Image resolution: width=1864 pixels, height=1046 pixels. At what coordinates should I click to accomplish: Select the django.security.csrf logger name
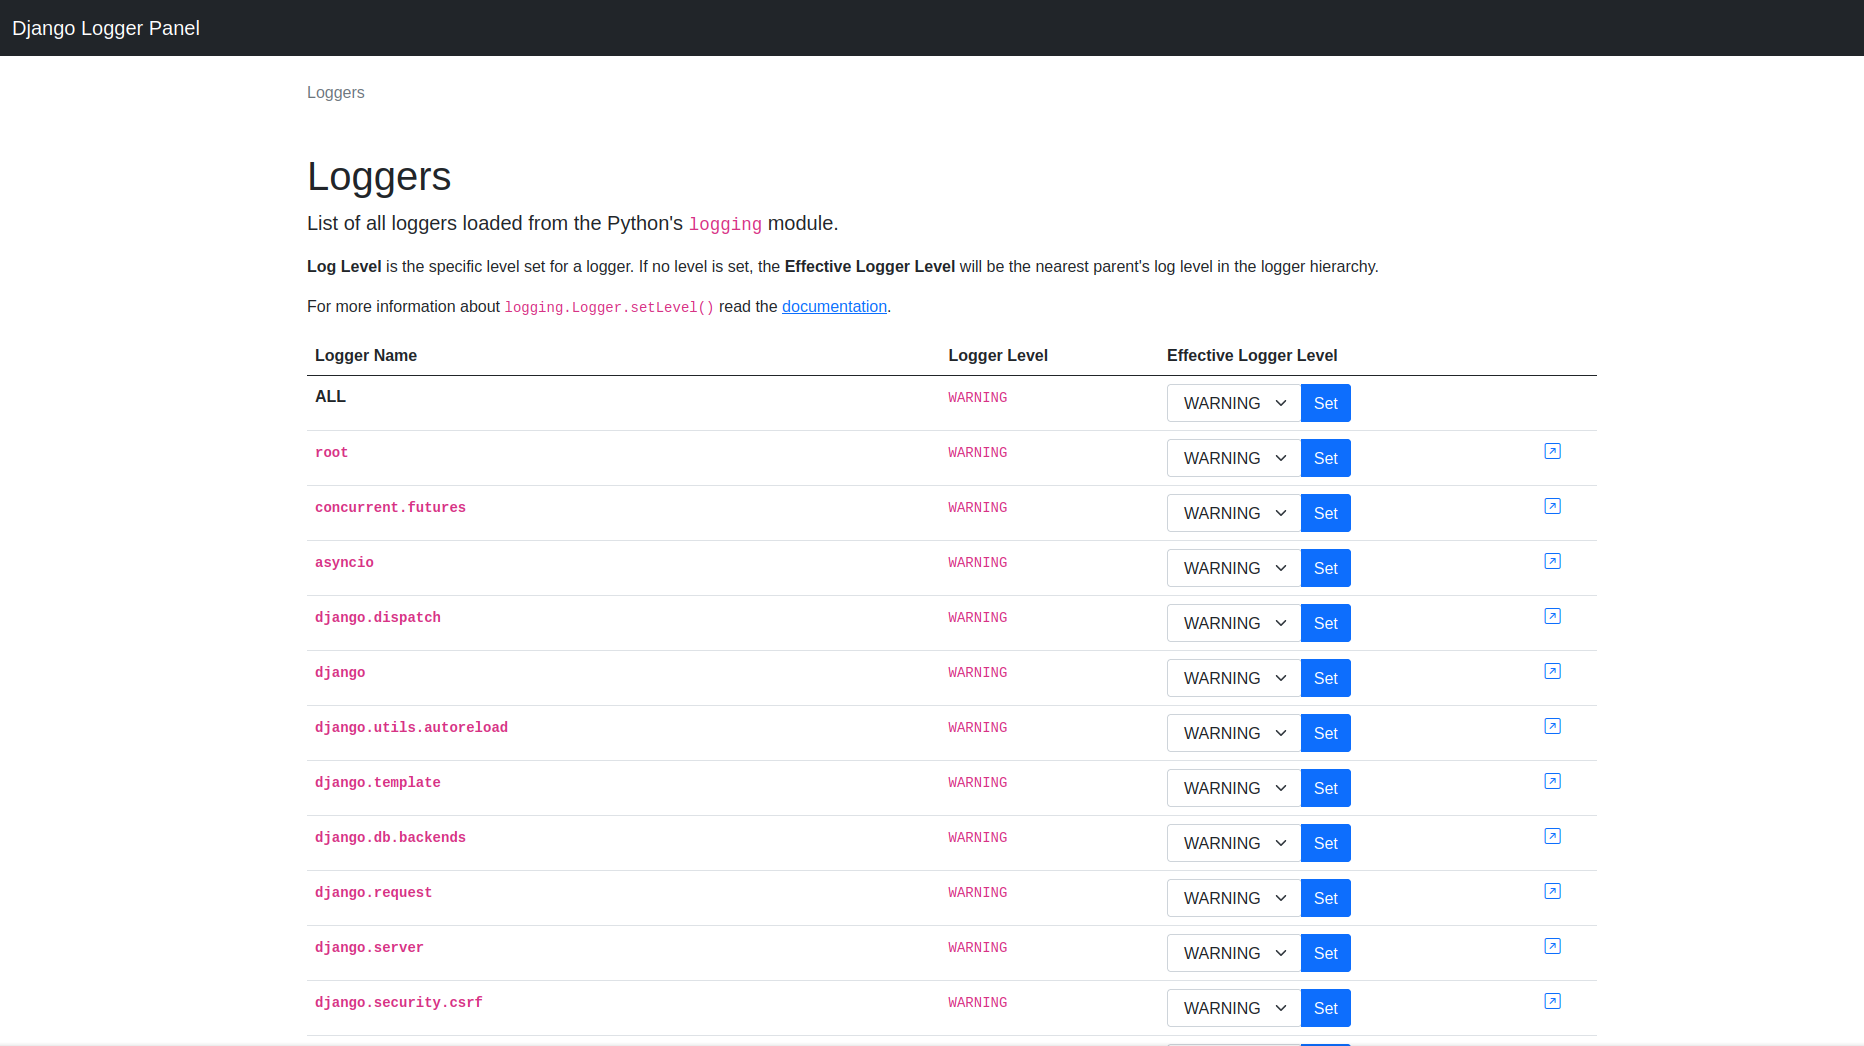(x=399, y=1002)
